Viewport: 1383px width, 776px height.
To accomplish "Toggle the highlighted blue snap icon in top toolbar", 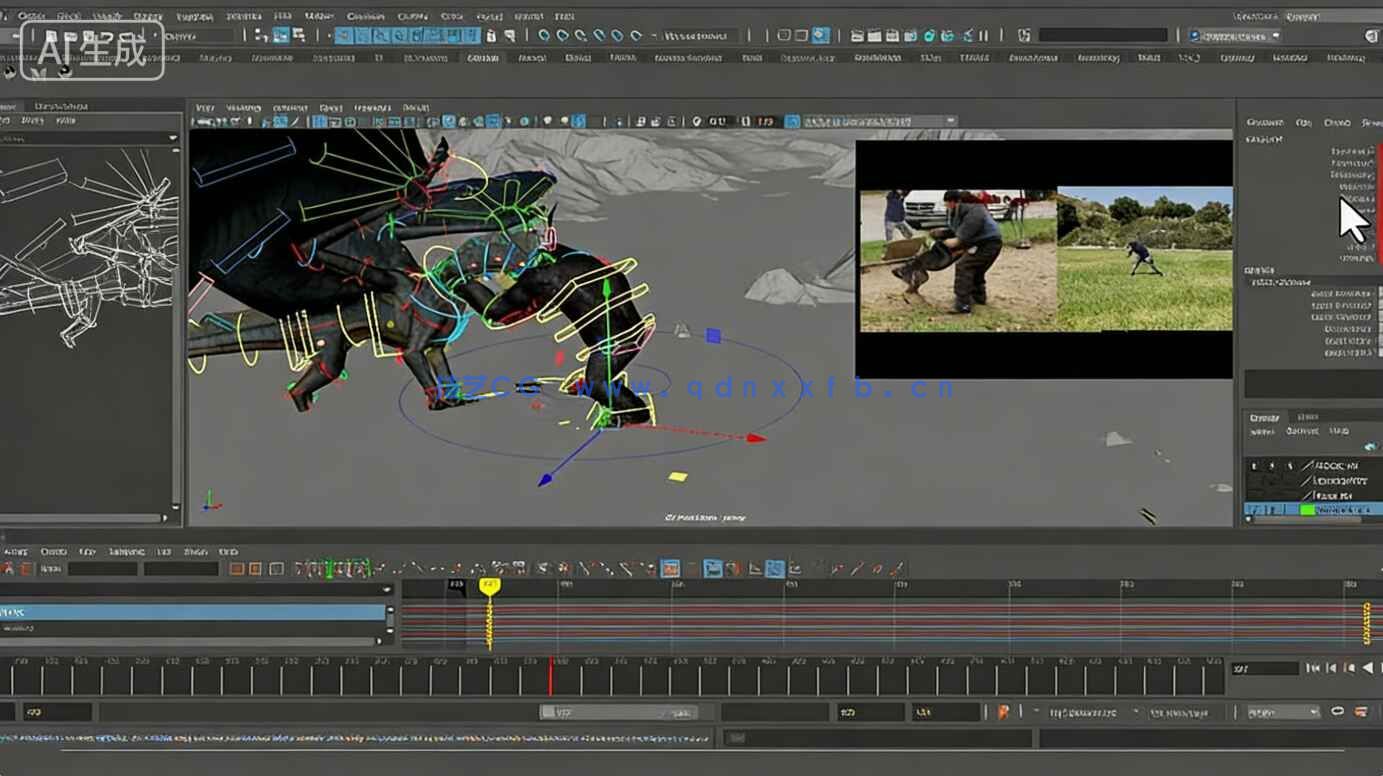I will 820,35.
